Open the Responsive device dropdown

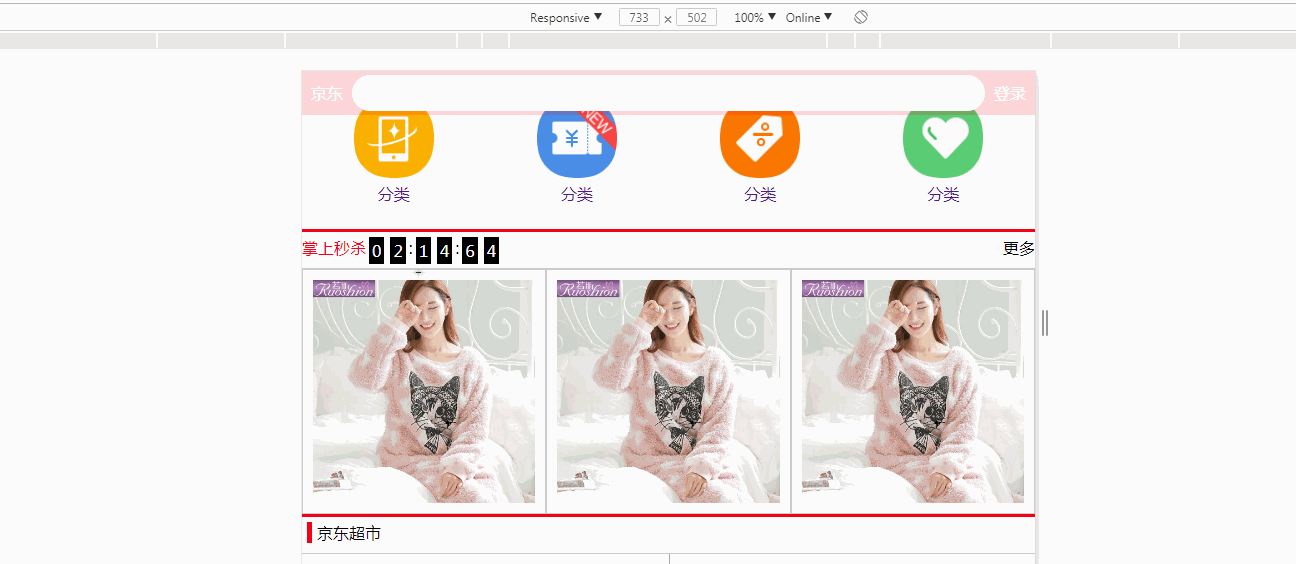566,18
